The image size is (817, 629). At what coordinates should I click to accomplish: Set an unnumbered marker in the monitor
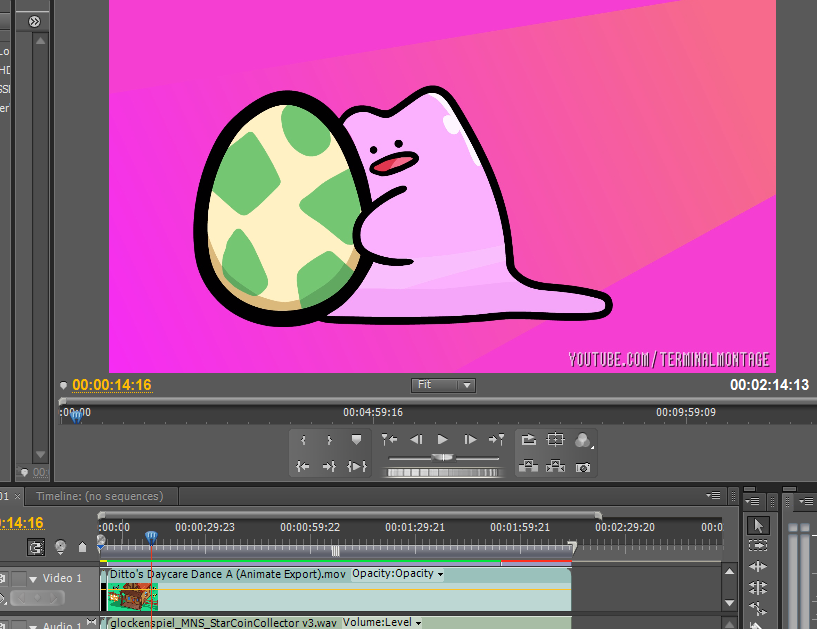[356, 440]
